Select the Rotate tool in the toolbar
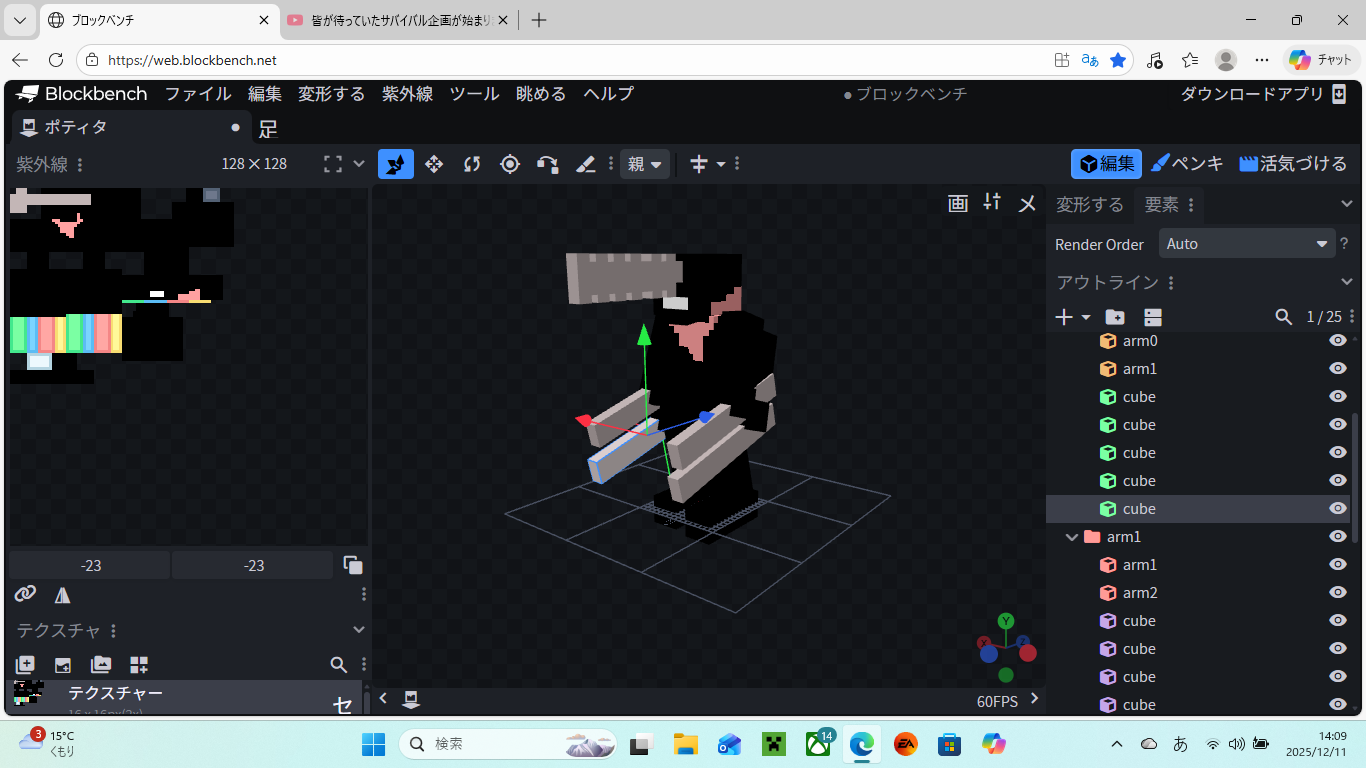The image size is (1366, 768). point(471,163)
